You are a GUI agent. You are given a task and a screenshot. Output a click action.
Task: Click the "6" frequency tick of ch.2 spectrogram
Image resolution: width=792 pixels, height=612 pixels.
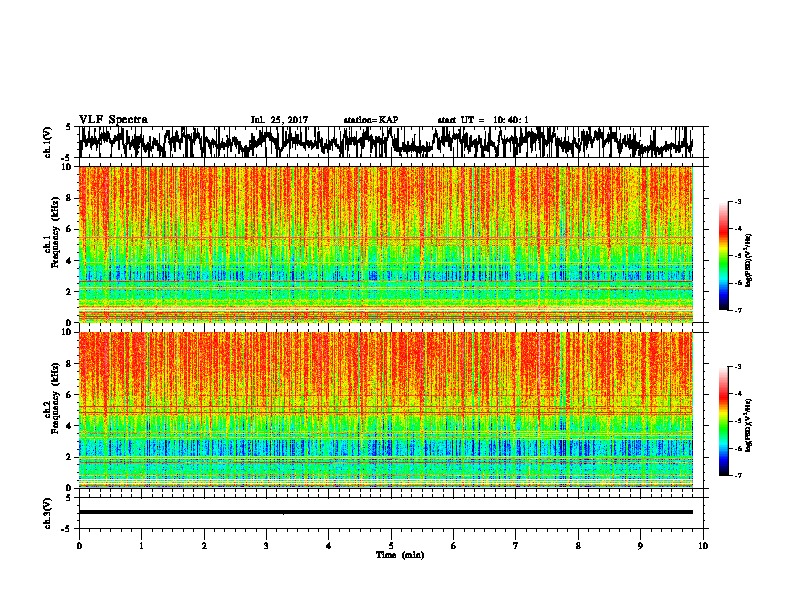[70, 395]
